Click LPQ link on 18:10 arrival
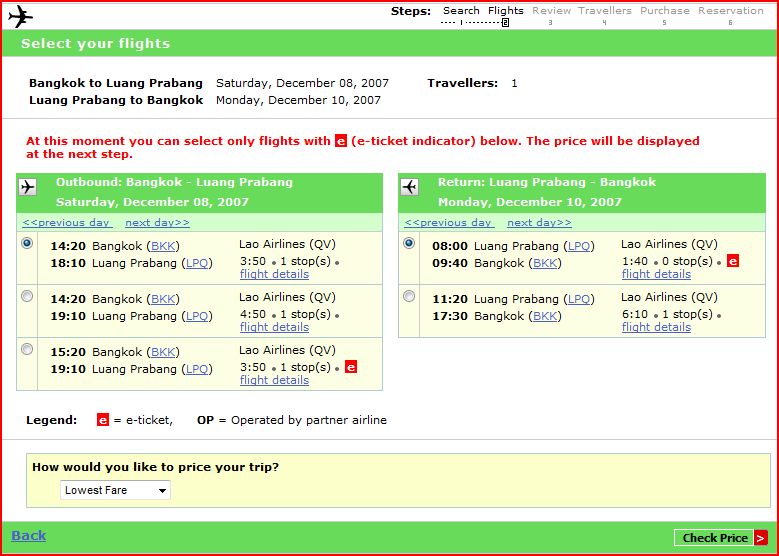 point(197,263)
